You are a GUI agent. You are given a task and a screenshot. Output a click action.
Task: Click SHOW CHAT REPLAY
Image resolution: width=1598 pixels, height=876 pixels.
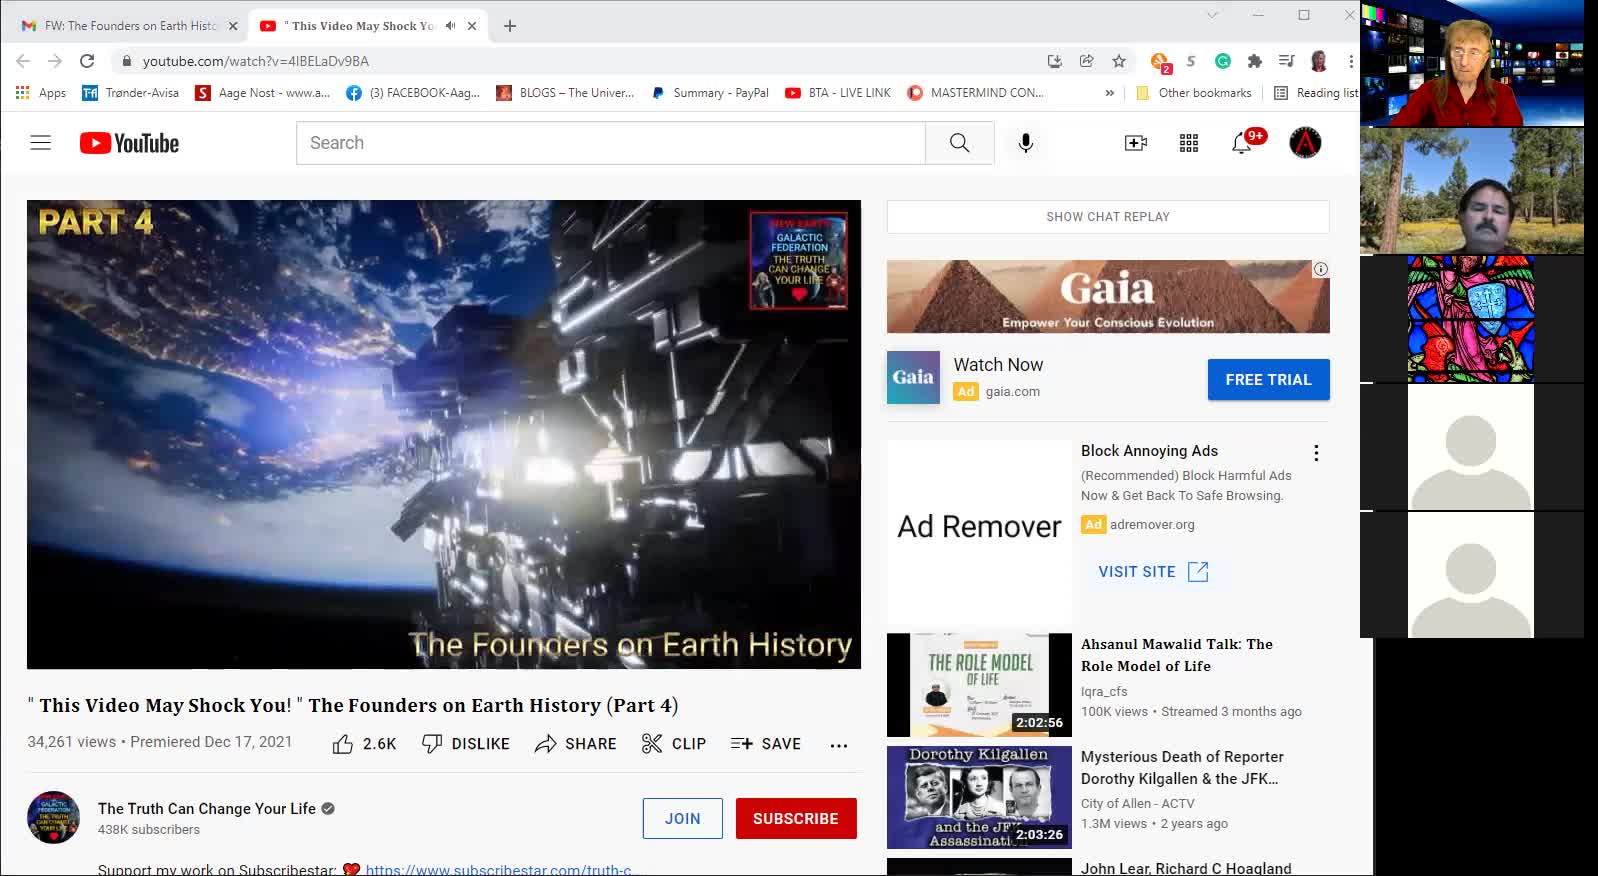[1108, 217]
